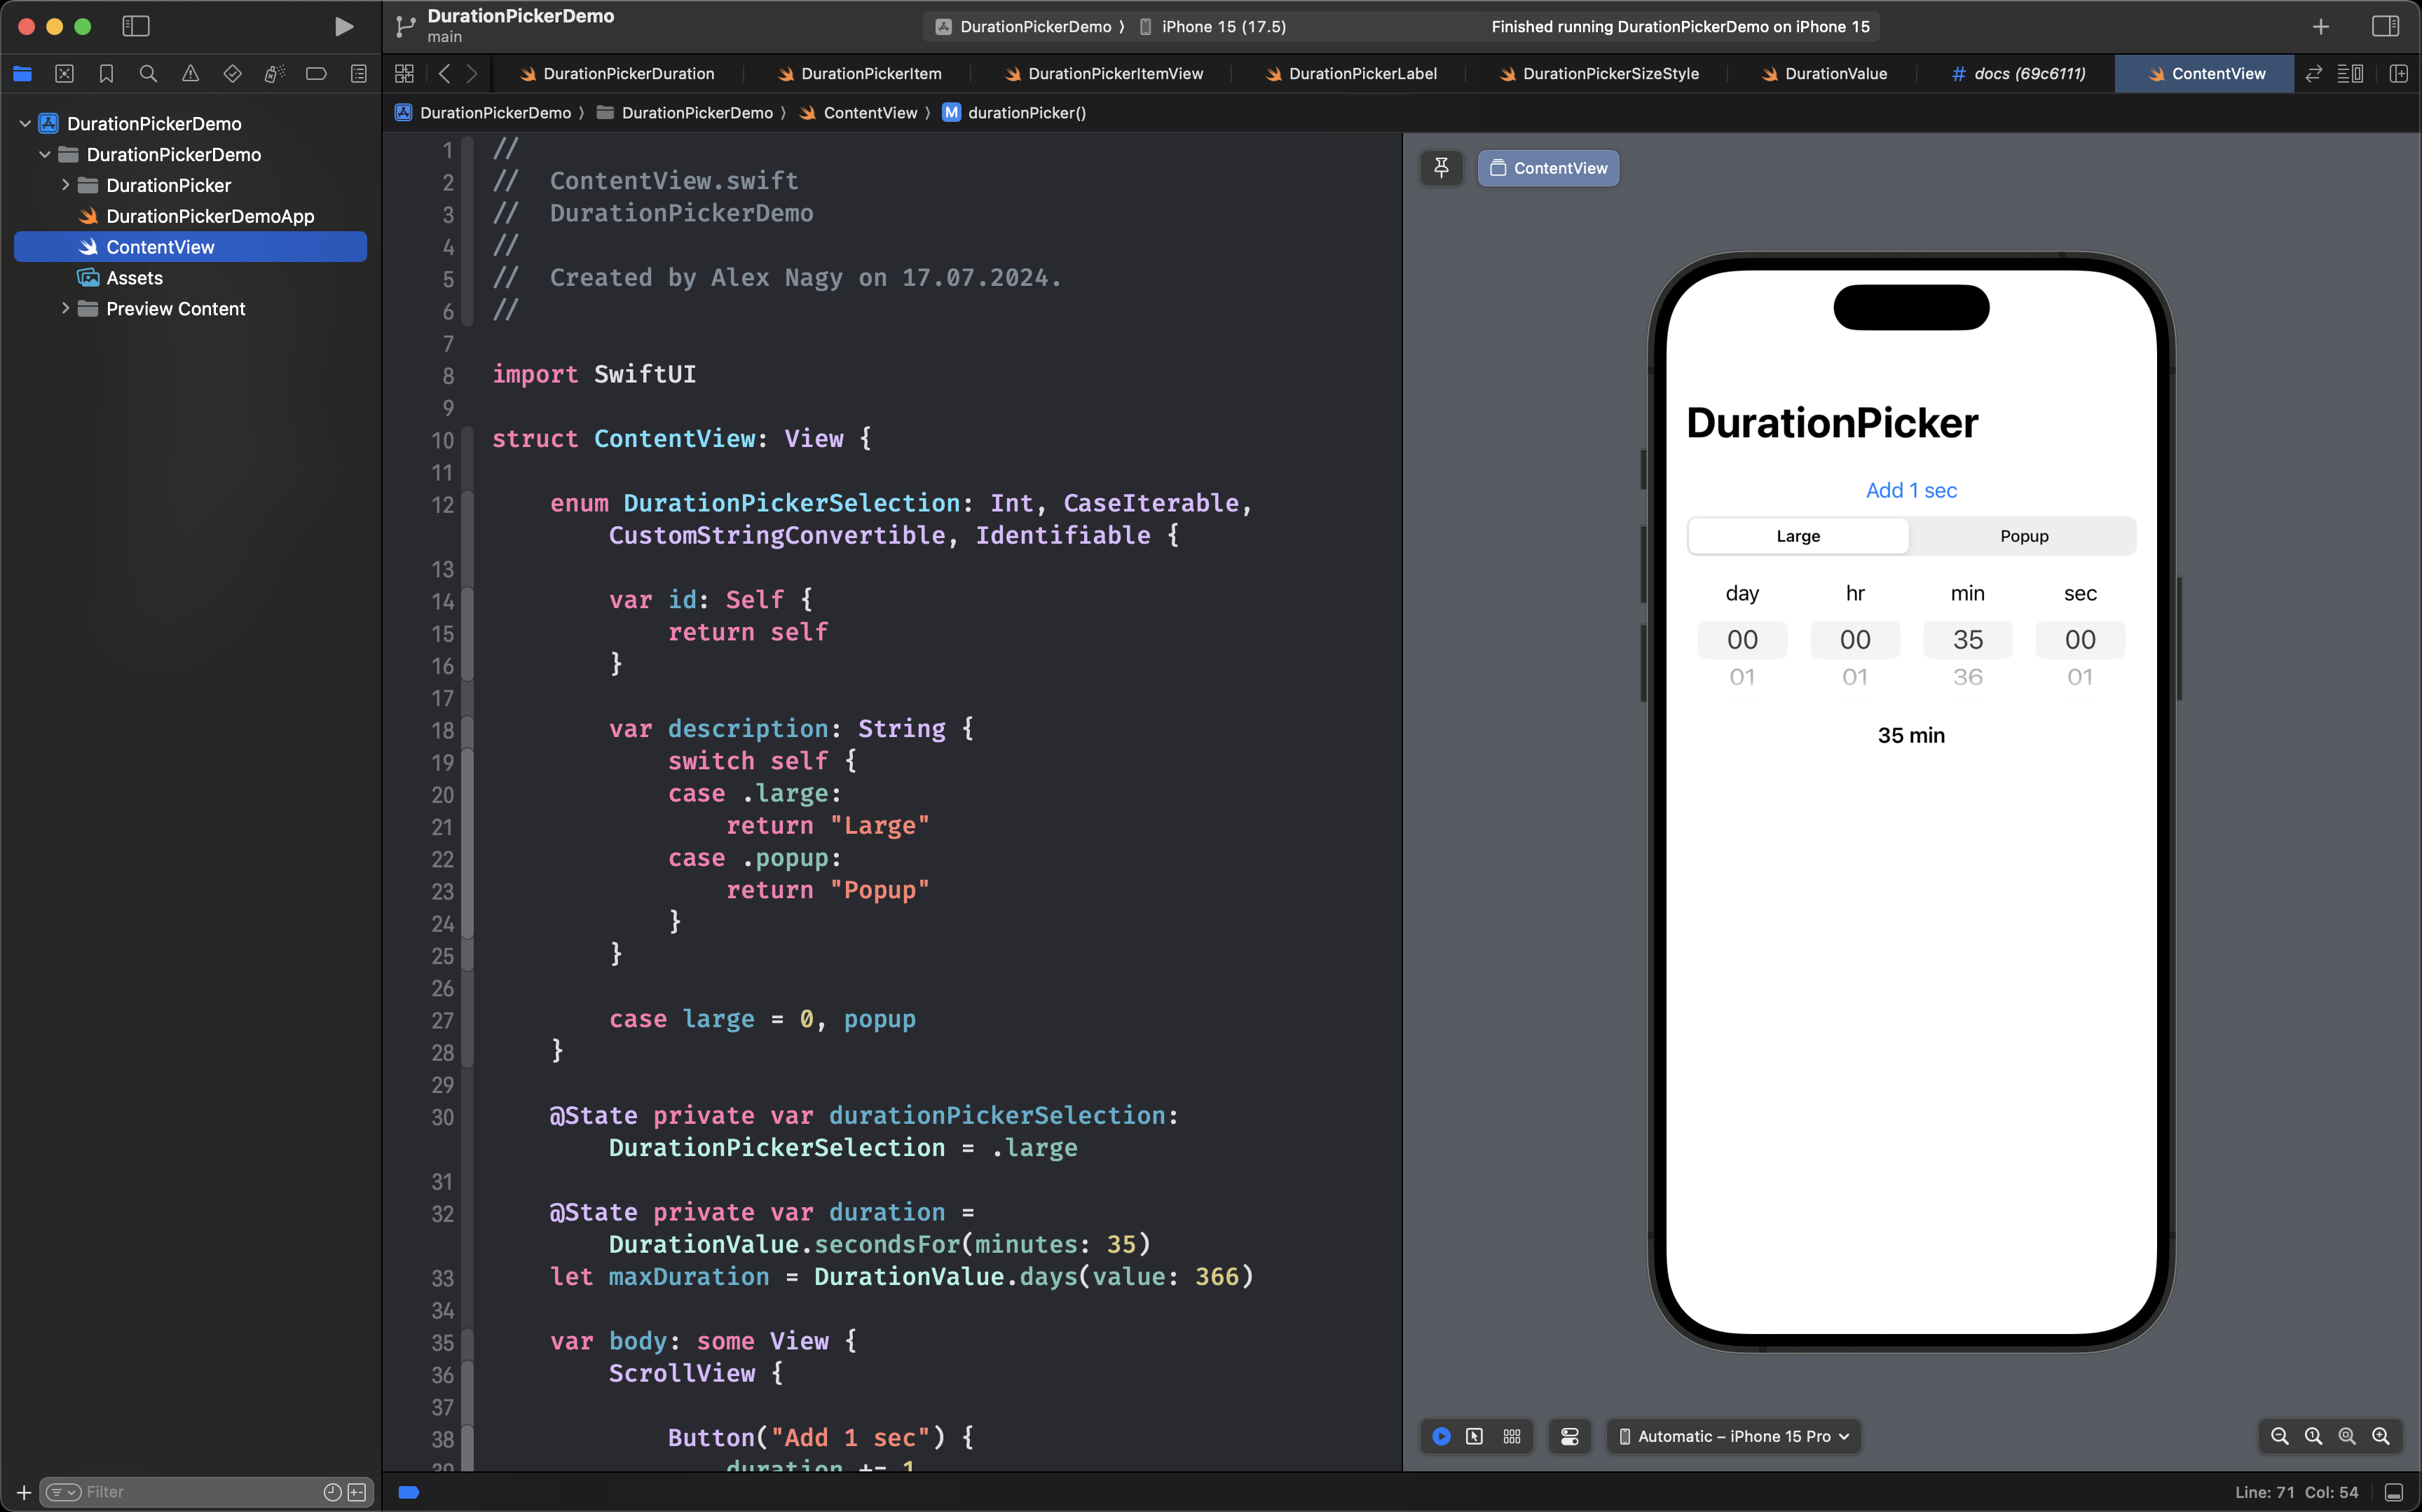Pin the preview with pin icon
Image resolution: width=2422 pixels, height=1512 pixels.
(x=1441, y=168)
